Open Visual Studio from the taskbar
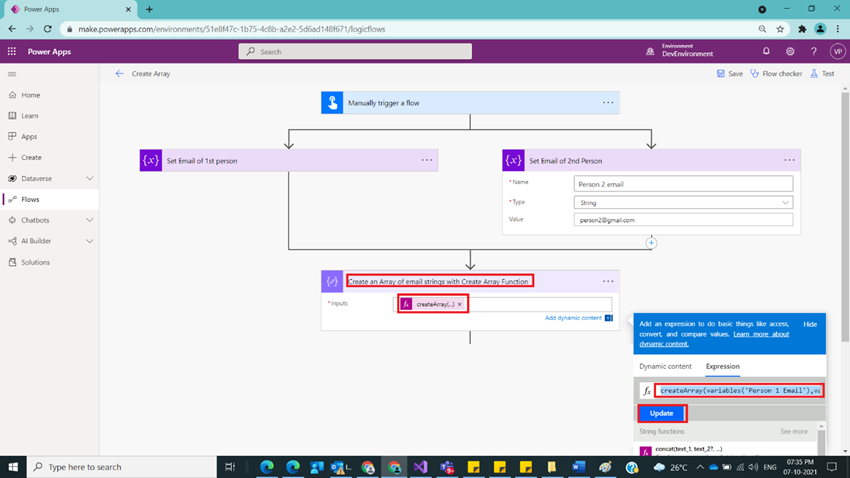The width and height of the screenshot is (850, 478). pos(421,467)
